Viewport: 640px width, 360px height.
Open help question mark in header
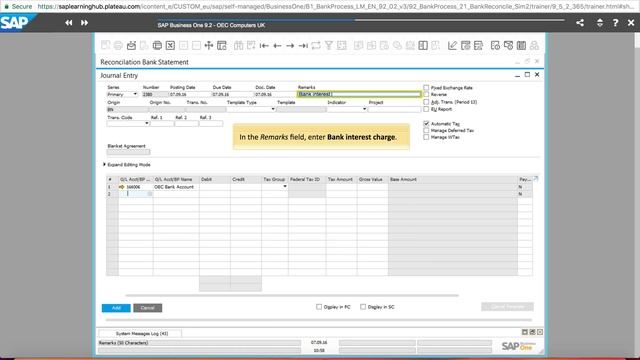[x=616, y=23]
